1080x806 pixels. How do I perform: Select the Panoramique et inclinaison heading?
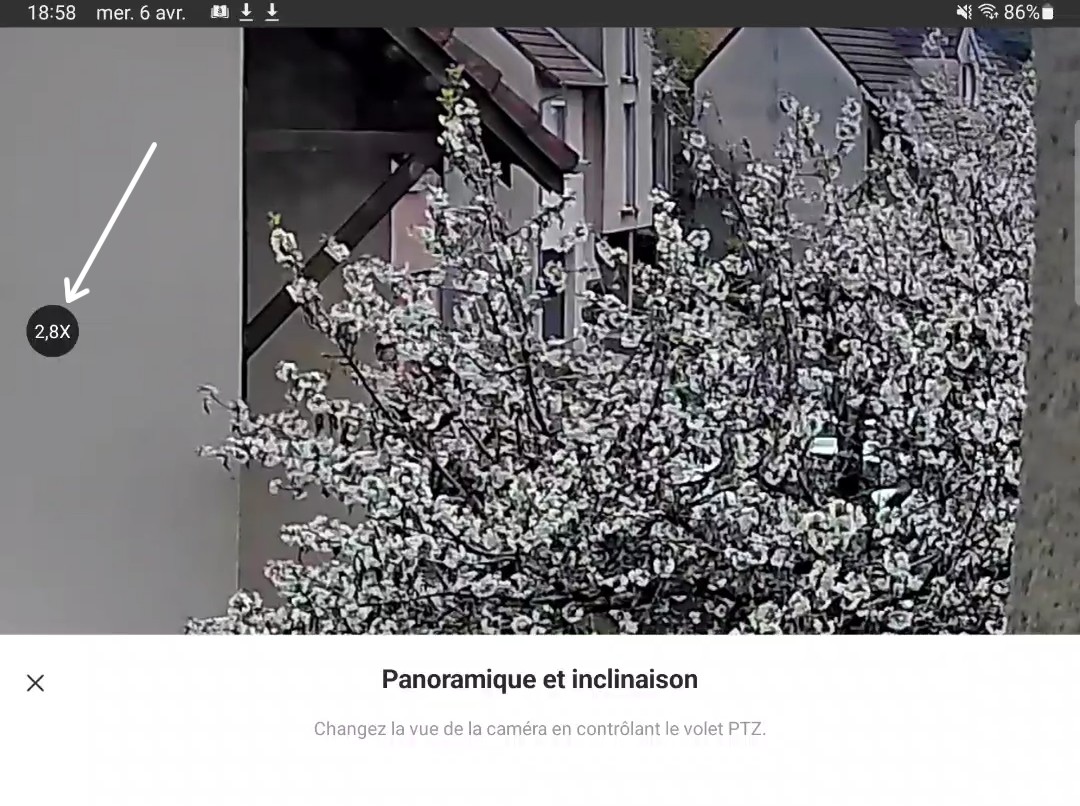pos(539,679)
